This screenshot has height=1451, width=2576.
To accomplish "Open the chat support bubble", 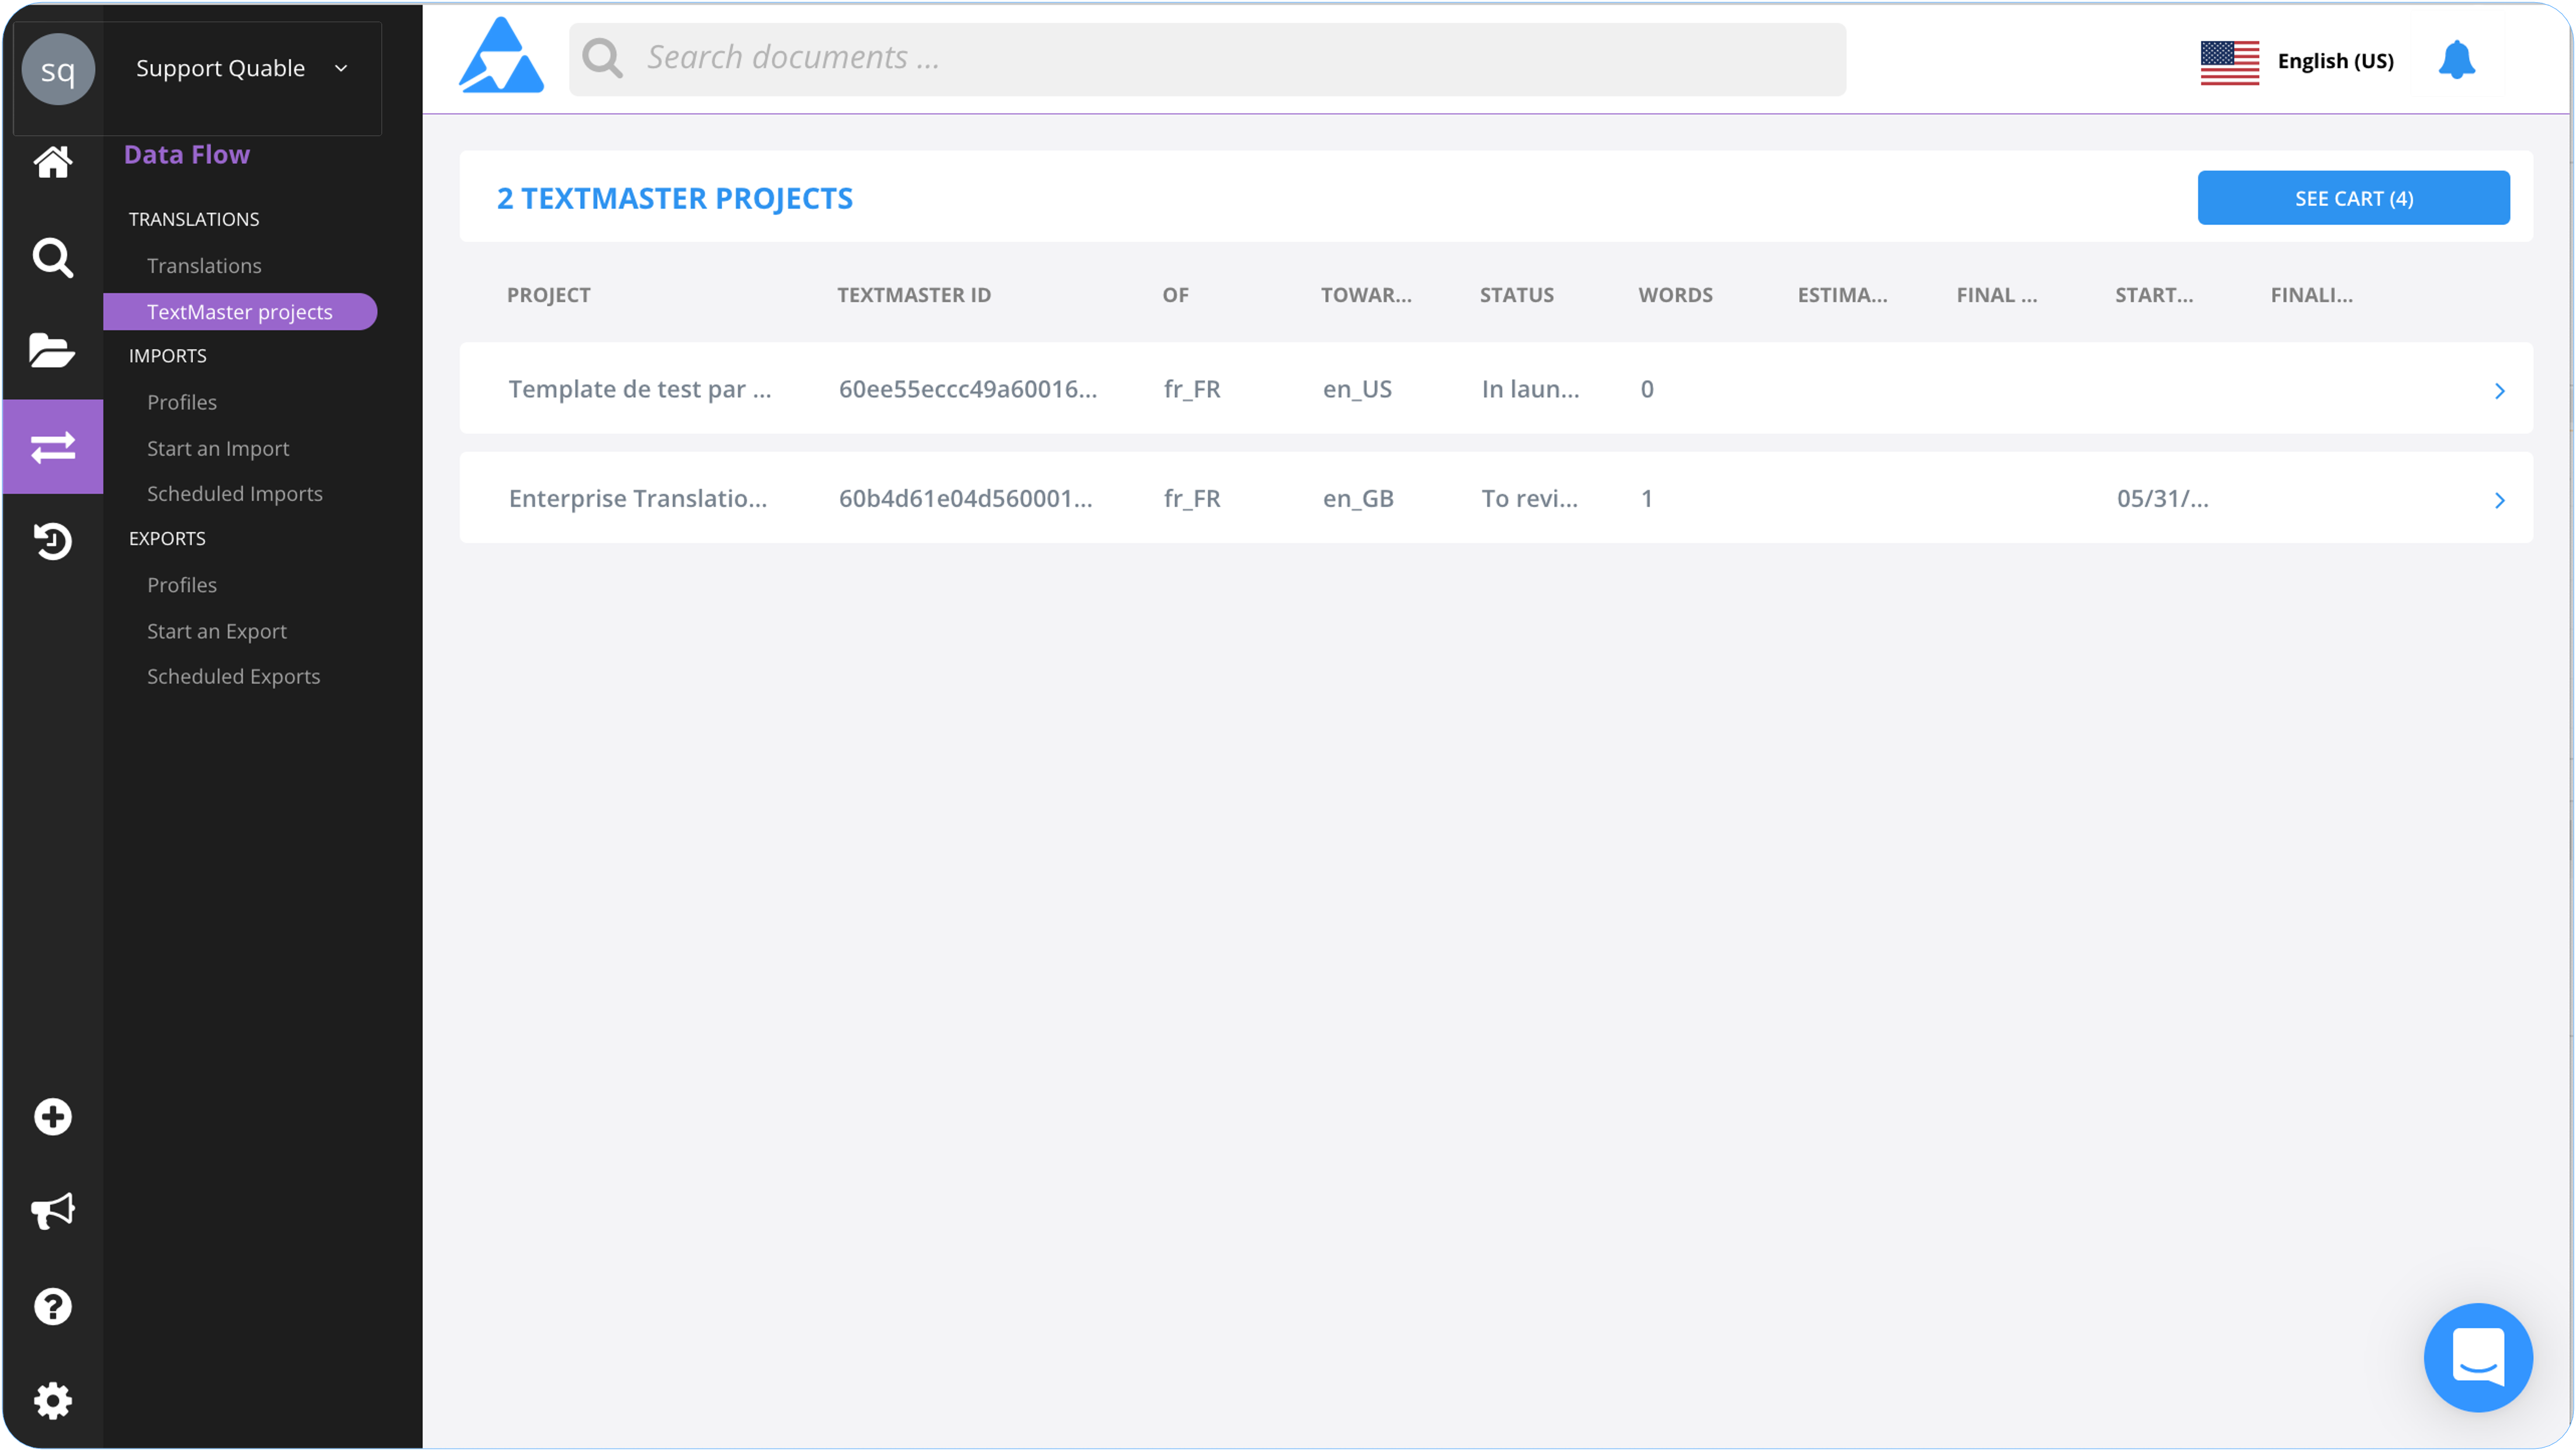I will pyautogui.click(x=2478, y=1357).
